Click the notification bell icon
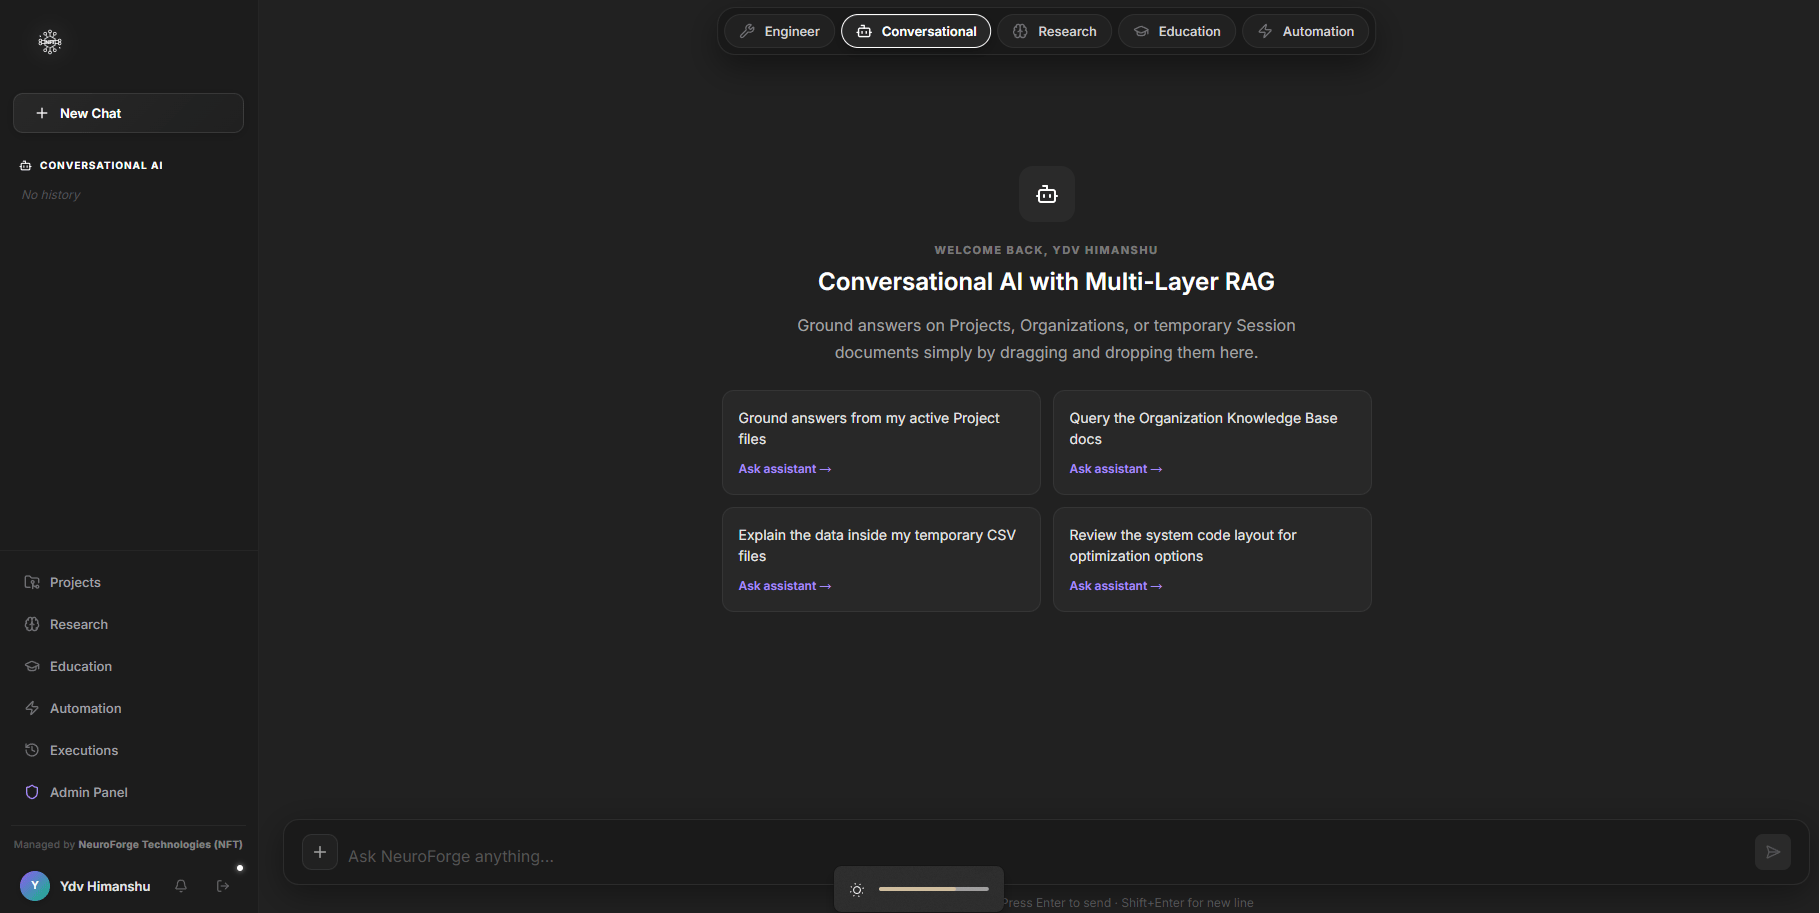 (181, 886)
